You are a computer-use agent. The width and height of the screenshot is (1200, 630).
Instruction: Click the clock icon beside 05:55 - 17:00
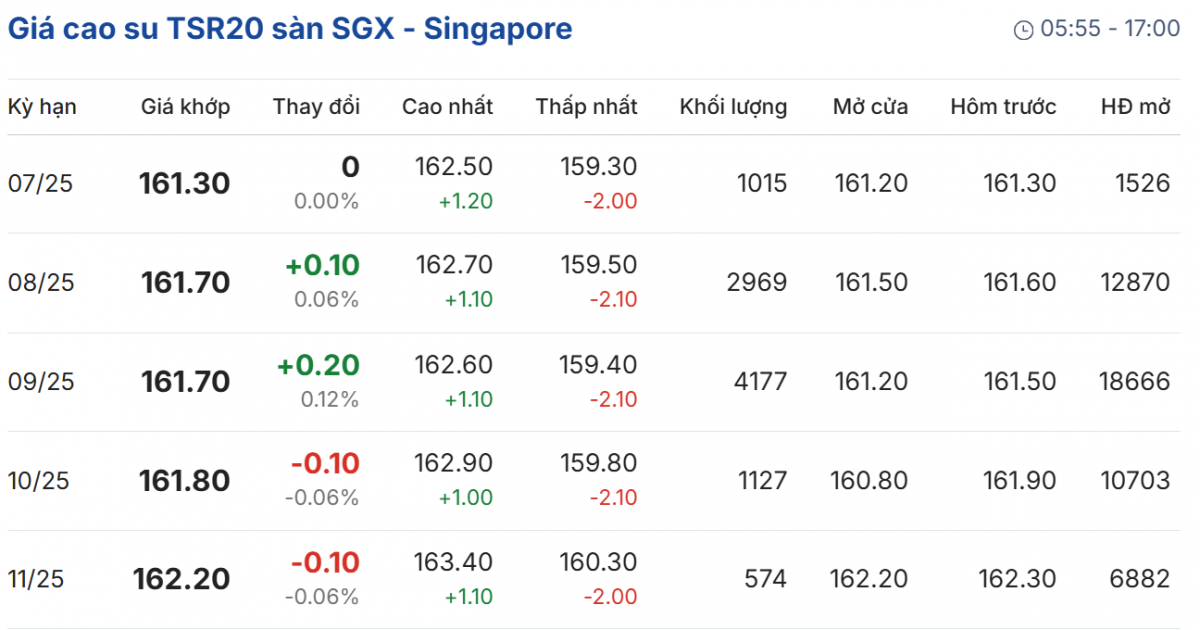tap(1023, 30)
